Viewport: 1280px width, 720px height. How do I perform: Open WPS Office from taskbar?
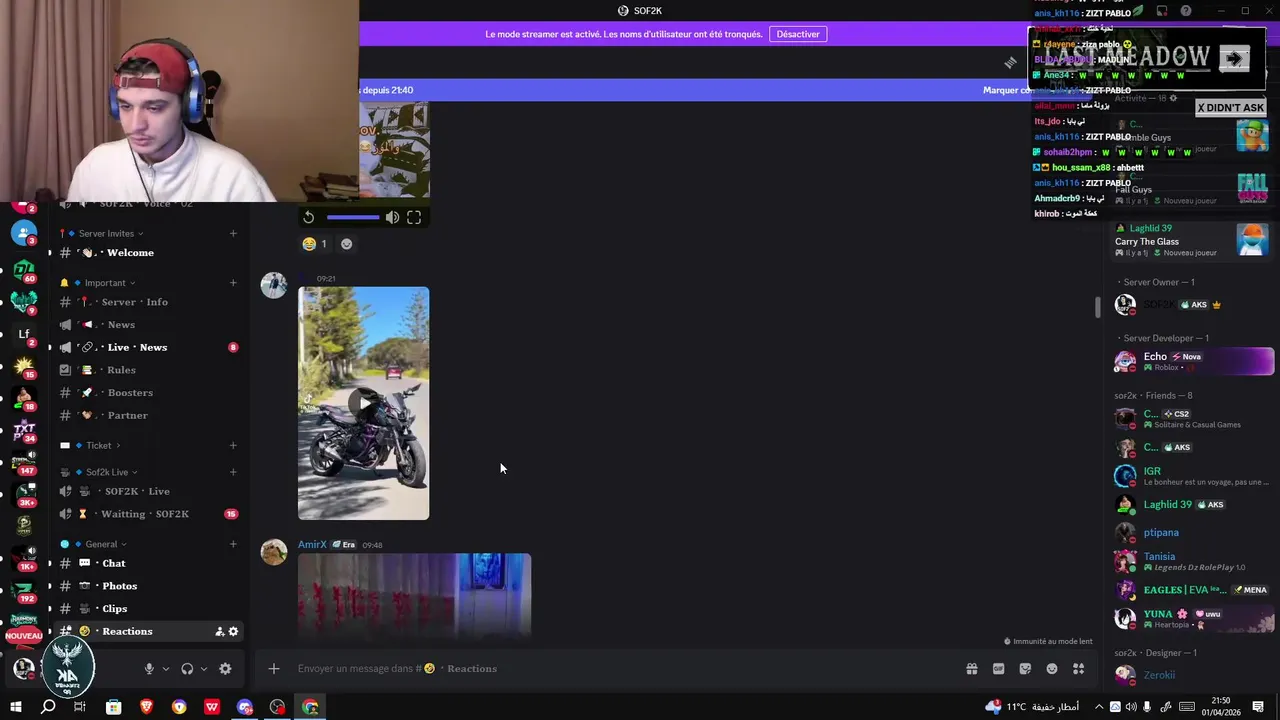(x=212, y=707)
